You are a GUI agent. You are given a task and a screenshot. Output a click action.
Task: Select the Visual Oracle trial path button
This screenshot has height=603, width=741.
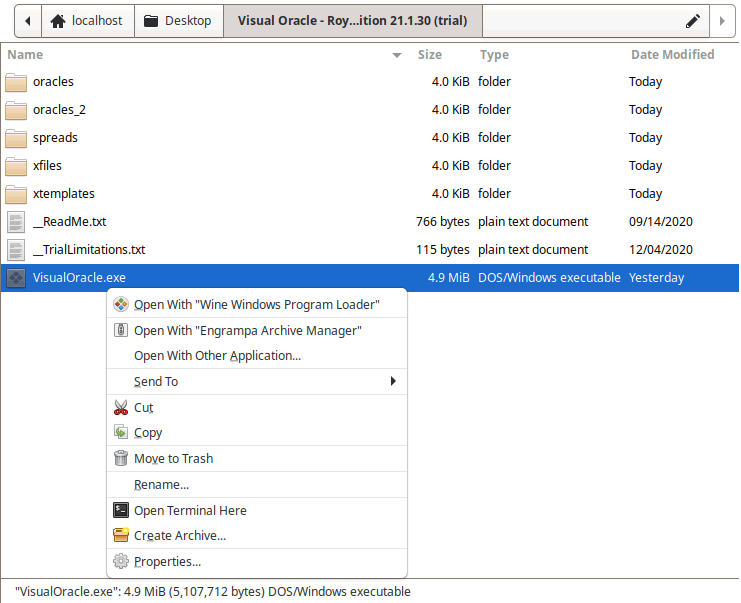point(353,21)
